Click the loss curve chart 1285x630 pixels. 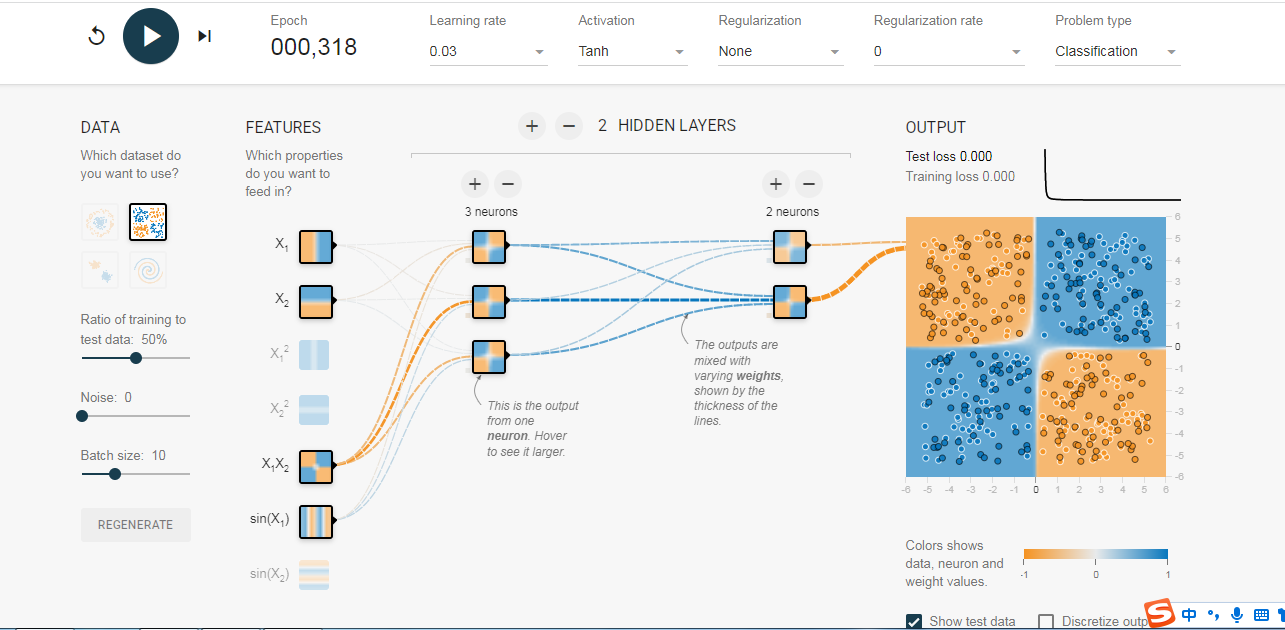pos(1112,175)
